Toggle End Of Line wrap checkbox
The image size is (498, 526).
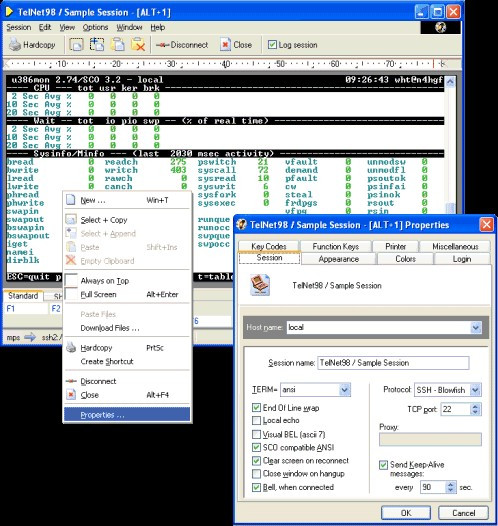tap(256, 408)
